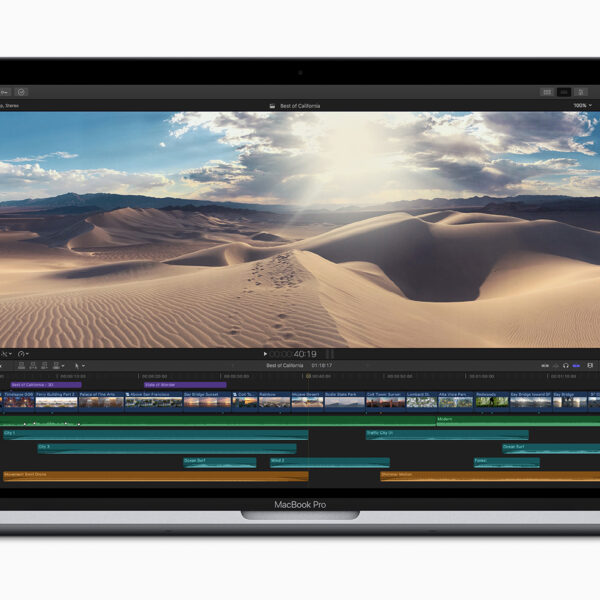Viewport: 600px width, 600px height.
Task: Open the clip appearance filmstrip icon
Action: tap(590, 366)
